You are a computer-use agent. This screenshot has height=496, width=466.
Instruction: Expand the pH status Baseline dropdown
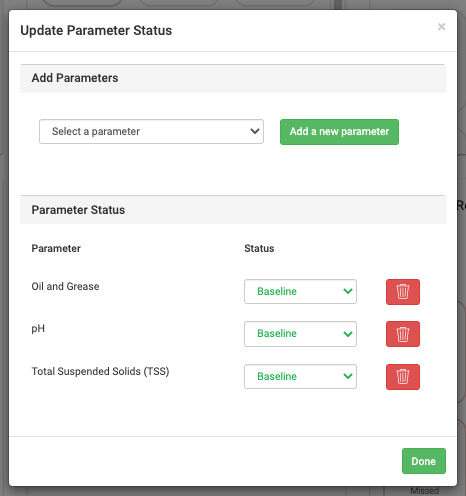pos(300,334)
